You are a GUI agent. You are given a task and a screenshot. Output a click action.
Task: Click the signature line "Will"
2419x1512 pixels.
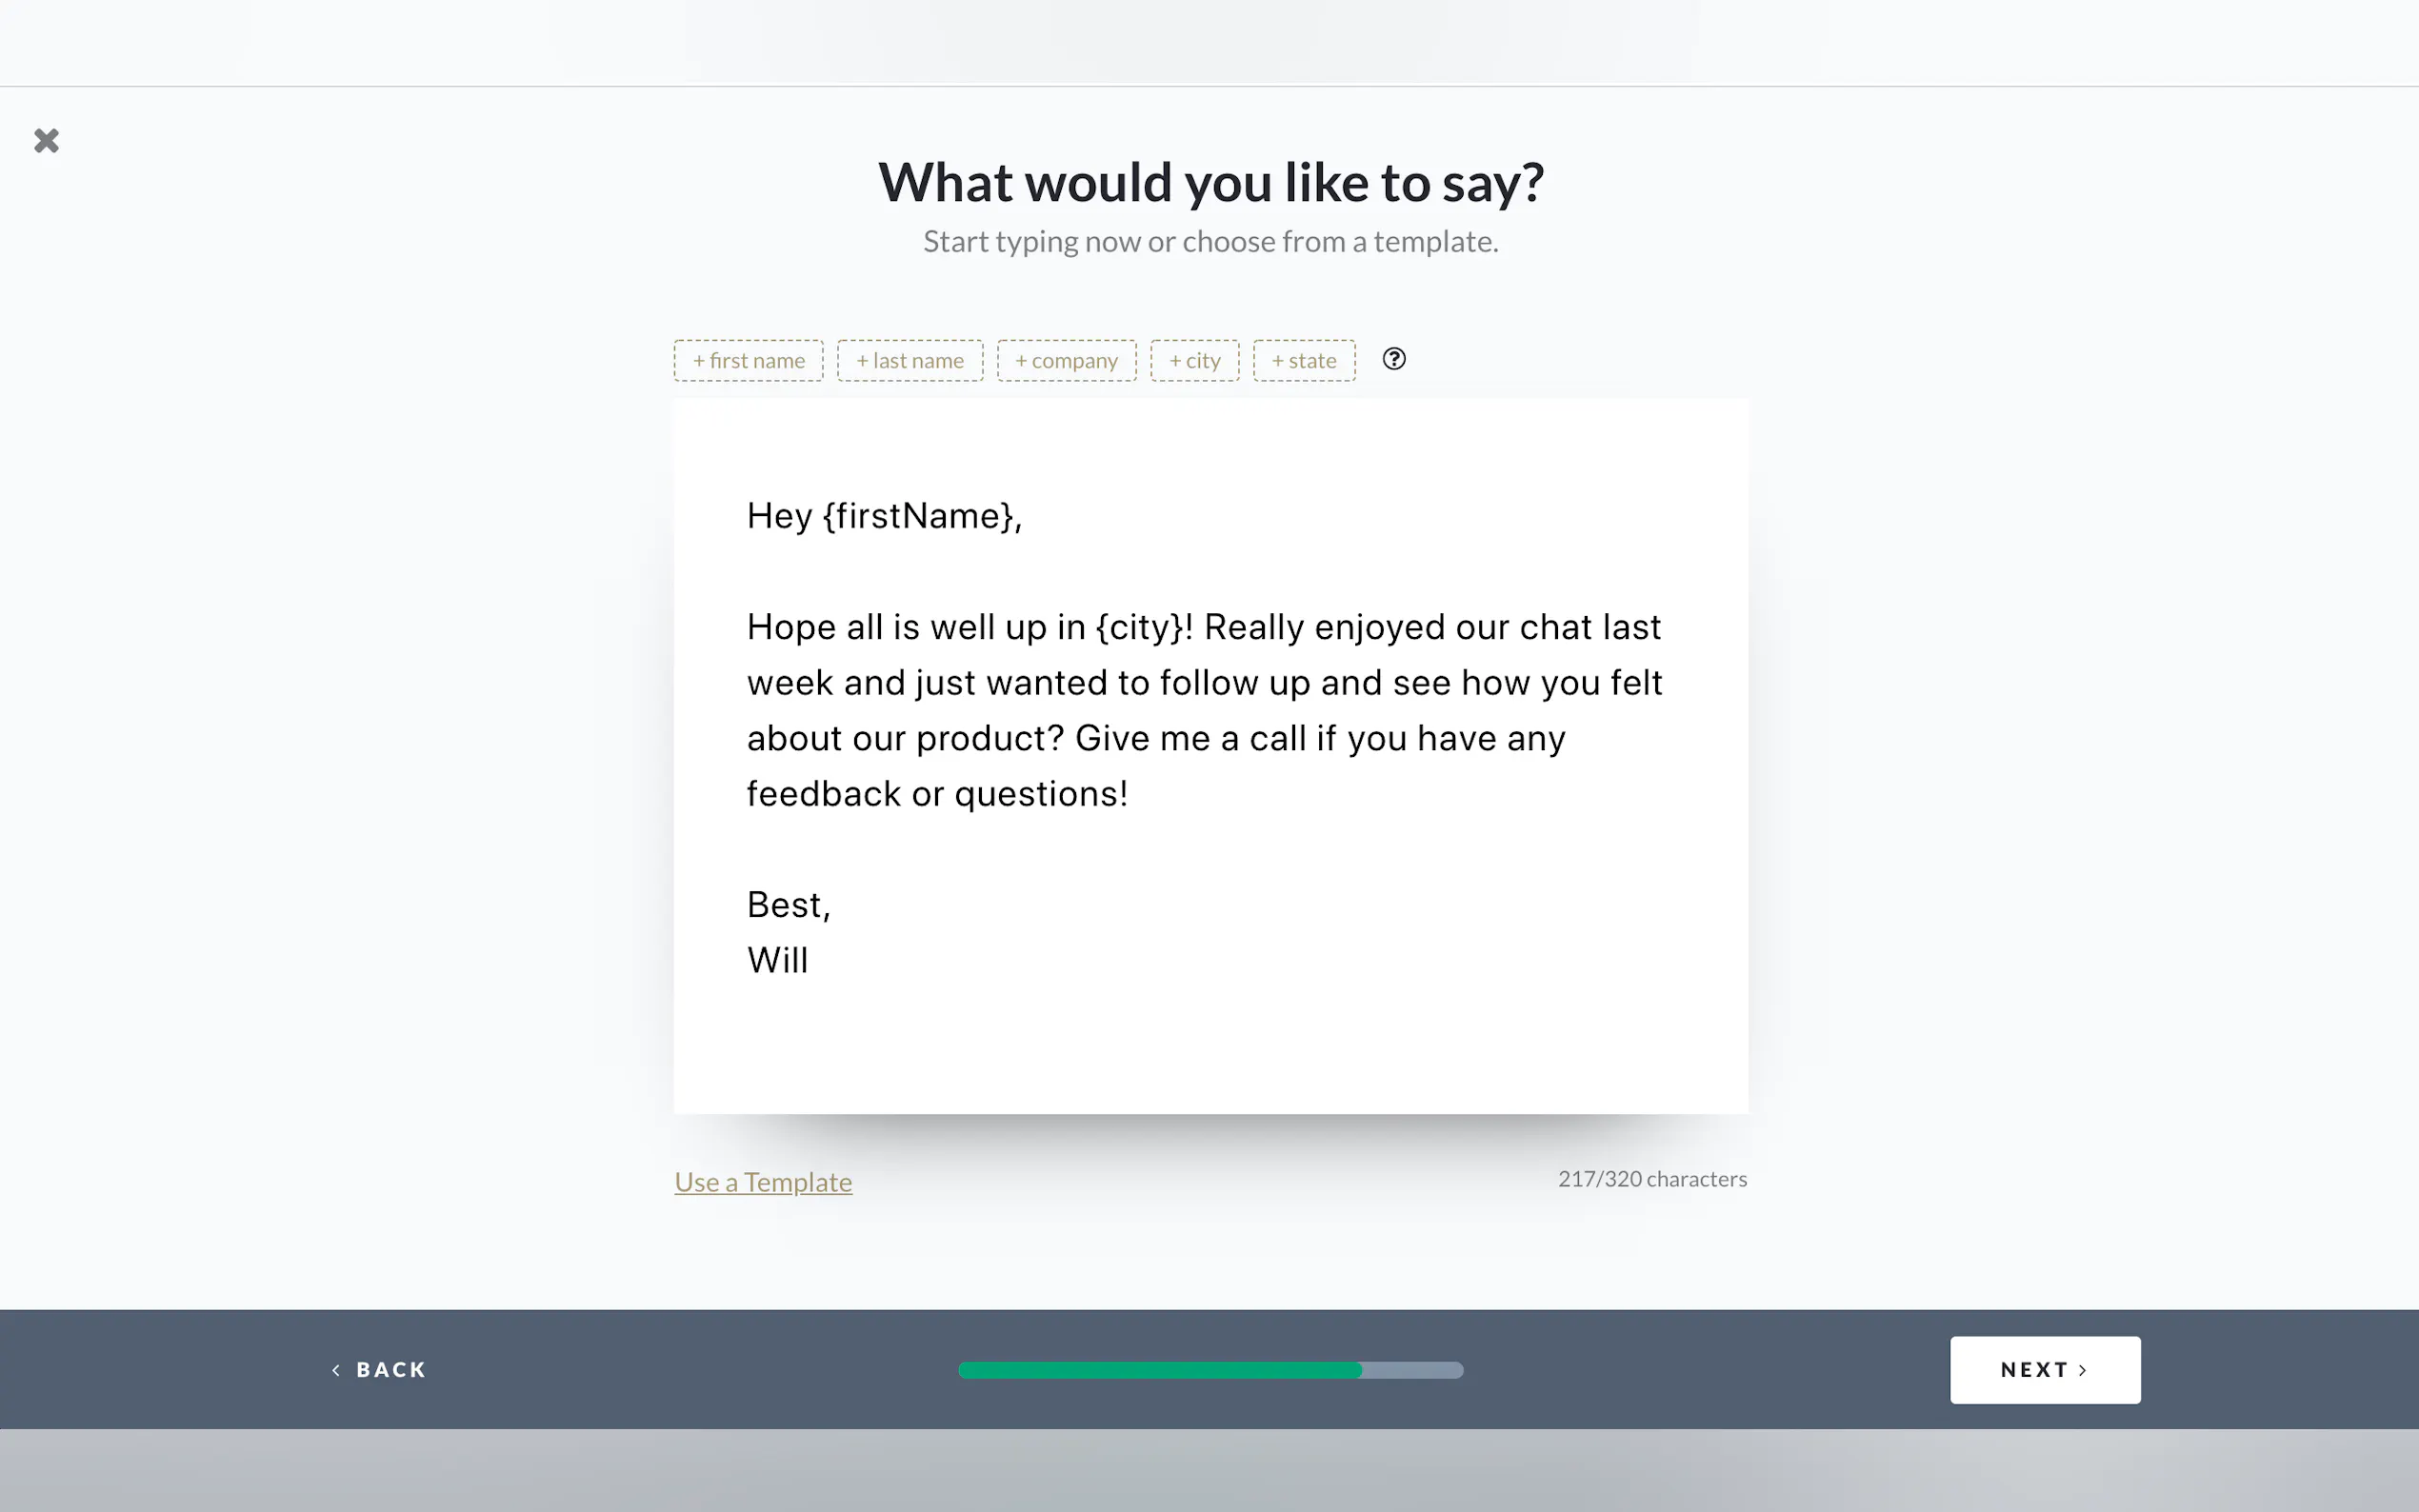coord(777,960)
